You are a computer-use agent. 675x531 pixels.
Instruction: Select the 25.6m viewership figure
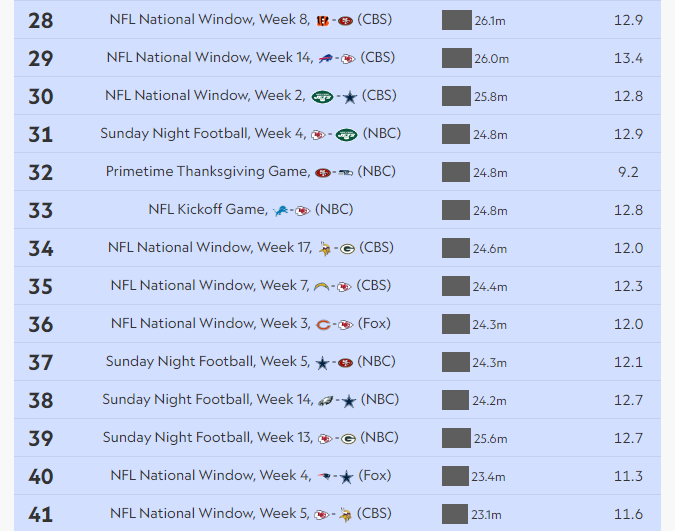(x=491, y=439)
